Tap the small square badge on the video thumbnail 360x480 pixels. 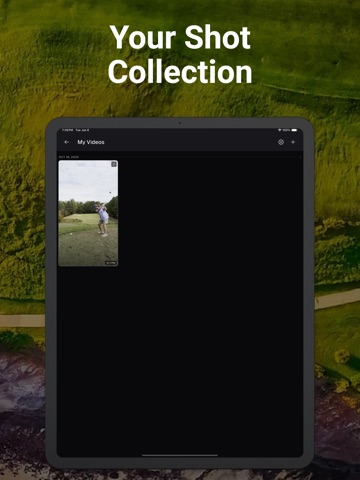coord(114,164)
